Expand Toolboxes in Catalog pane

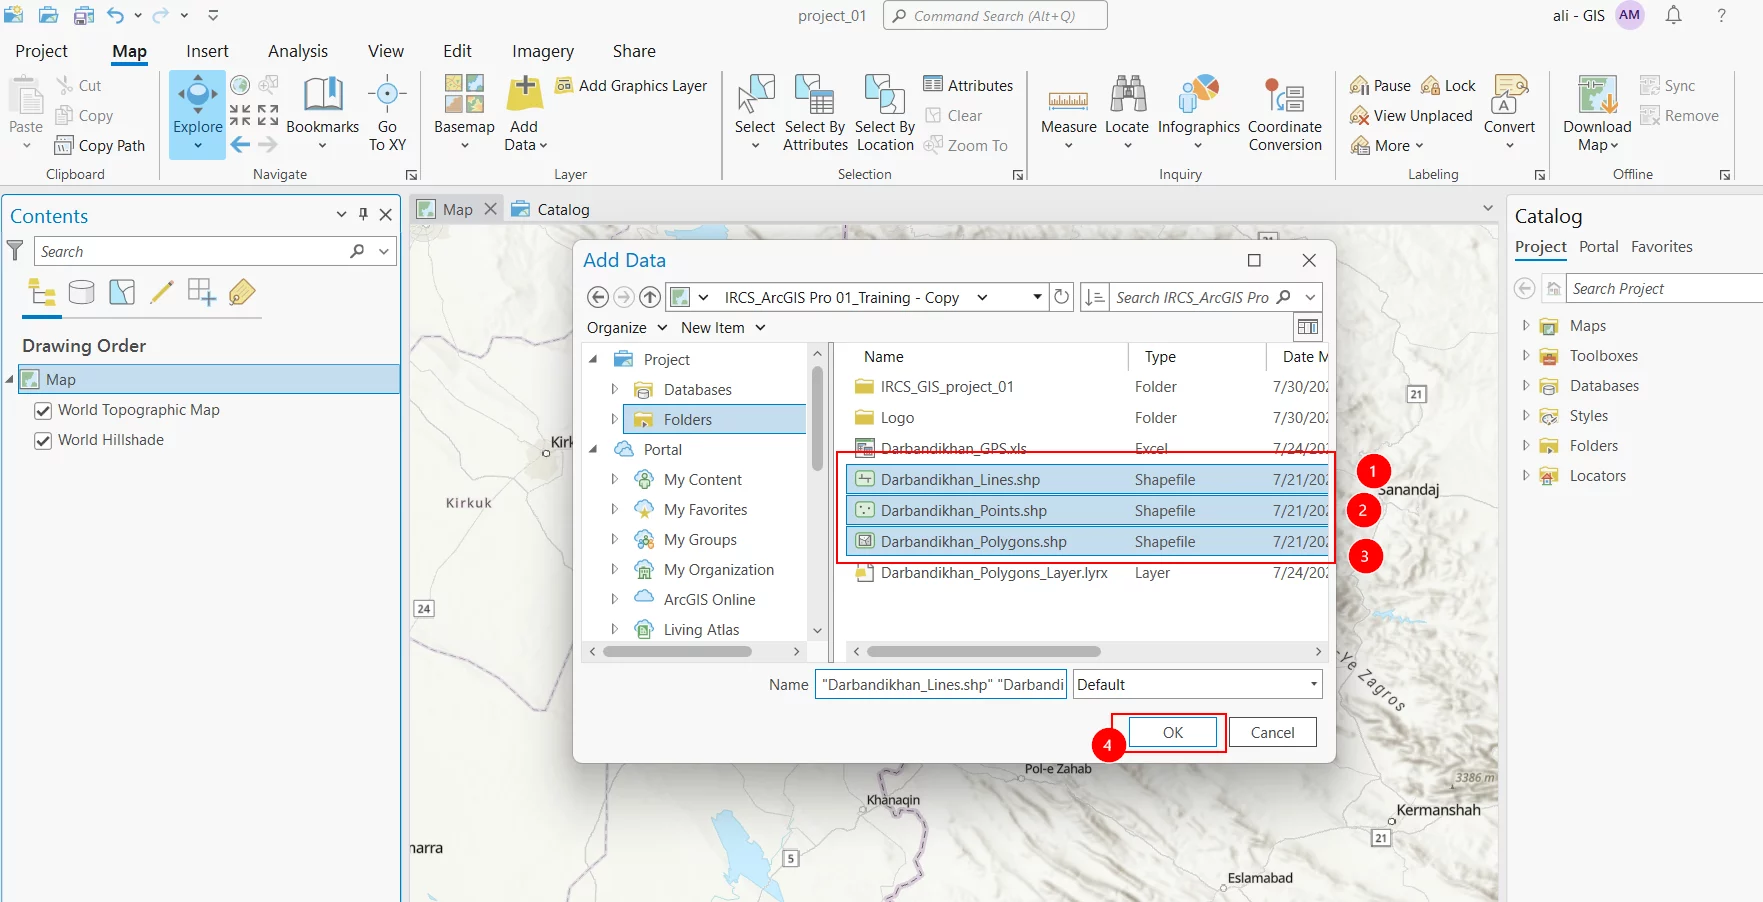click(x=1526, y=355)
